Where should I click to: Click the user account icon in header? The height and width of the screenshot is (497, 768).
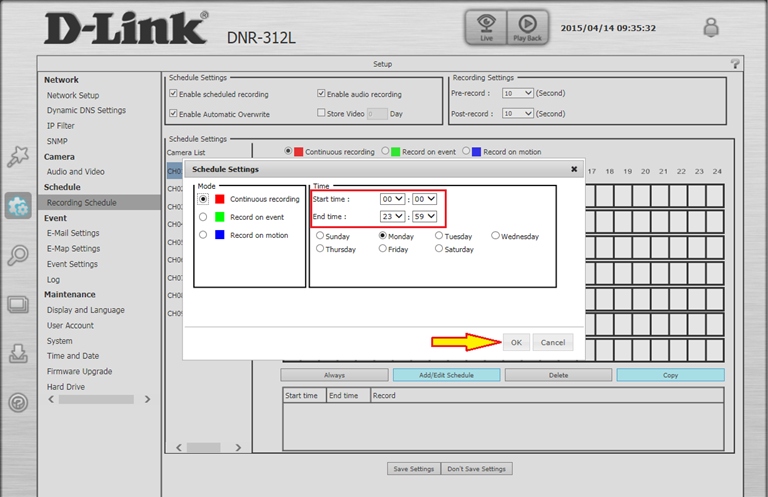click(x=711, y=28)
